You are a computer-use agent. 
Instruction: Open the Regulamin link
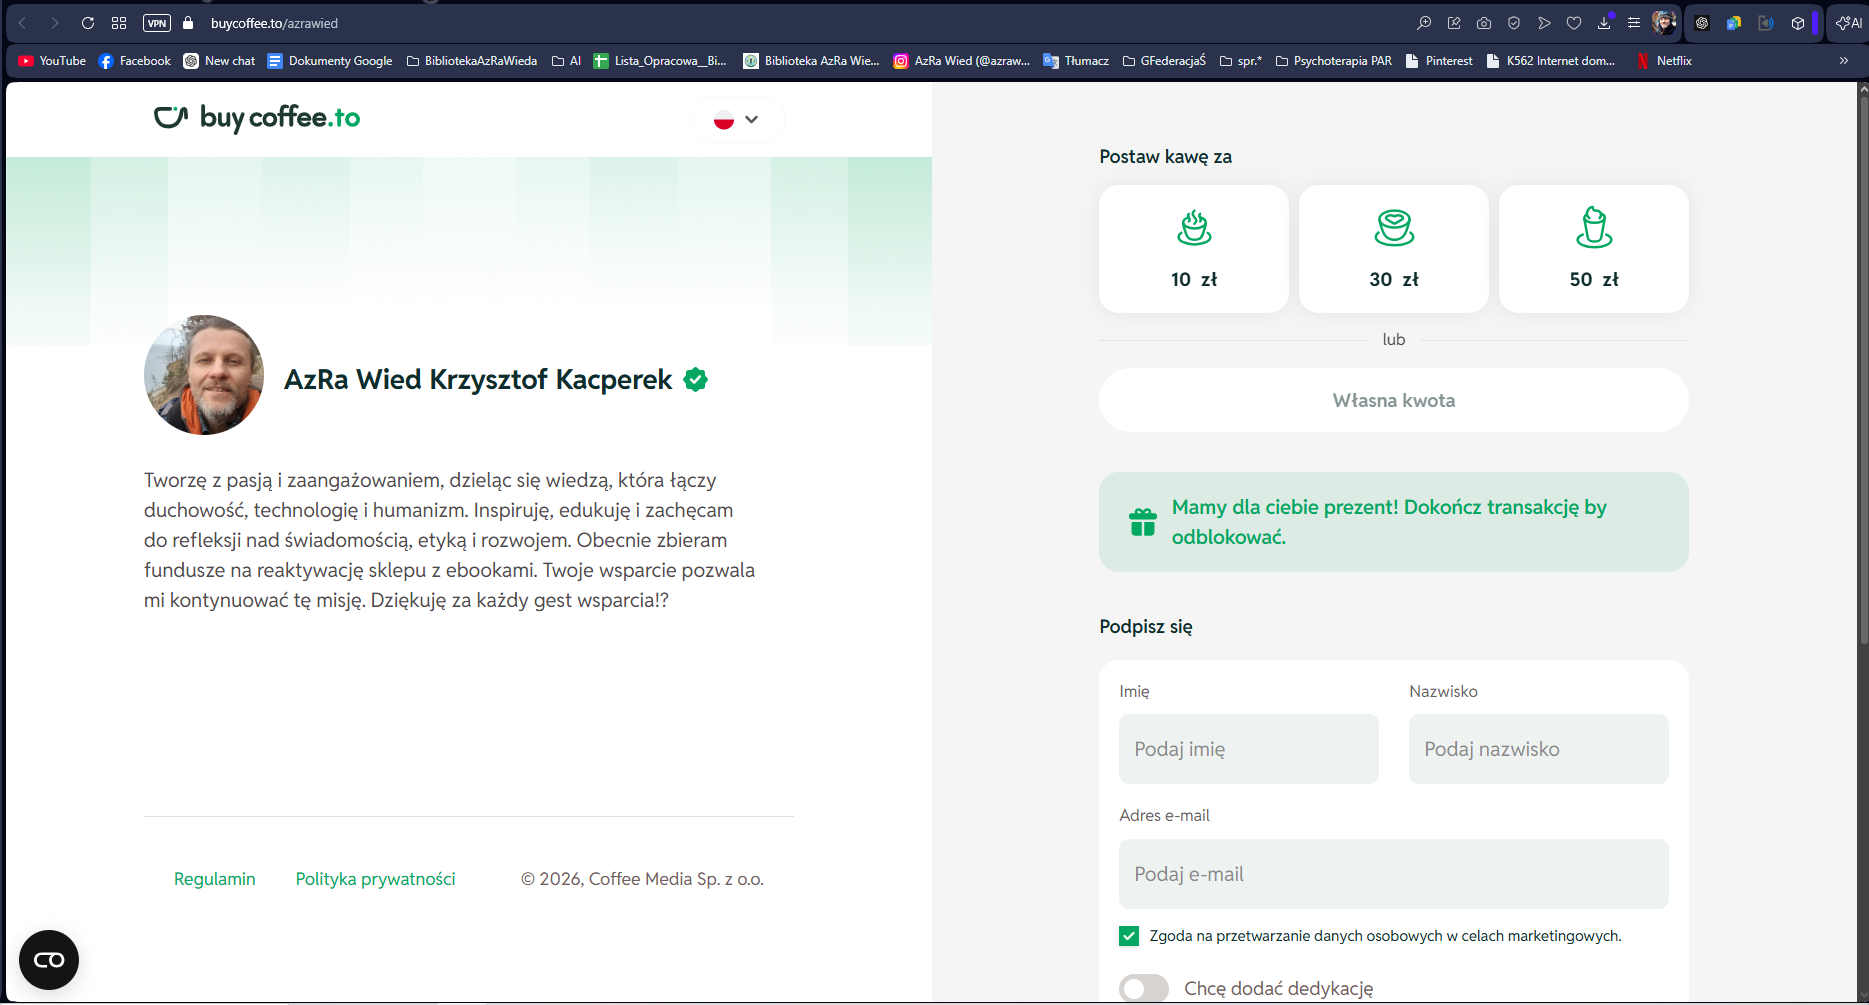[214, 879]
